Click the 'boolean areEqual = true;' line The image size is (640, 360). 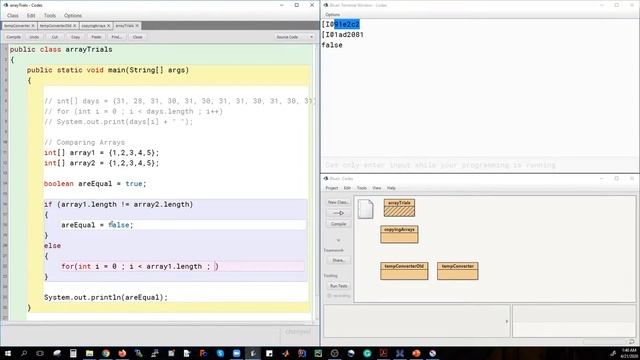pos(95,184)
